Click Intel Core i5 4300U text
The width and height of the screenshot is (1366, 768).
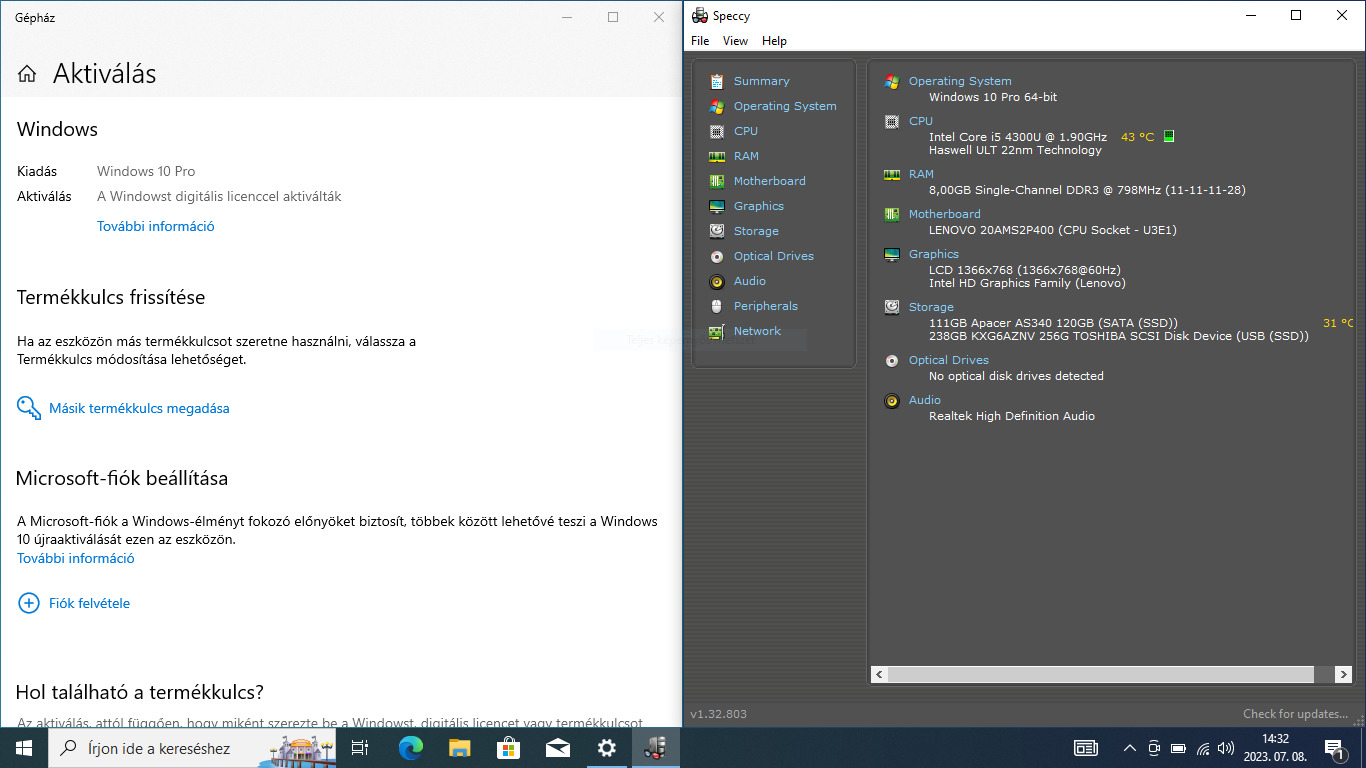(x=1017, y=137)
